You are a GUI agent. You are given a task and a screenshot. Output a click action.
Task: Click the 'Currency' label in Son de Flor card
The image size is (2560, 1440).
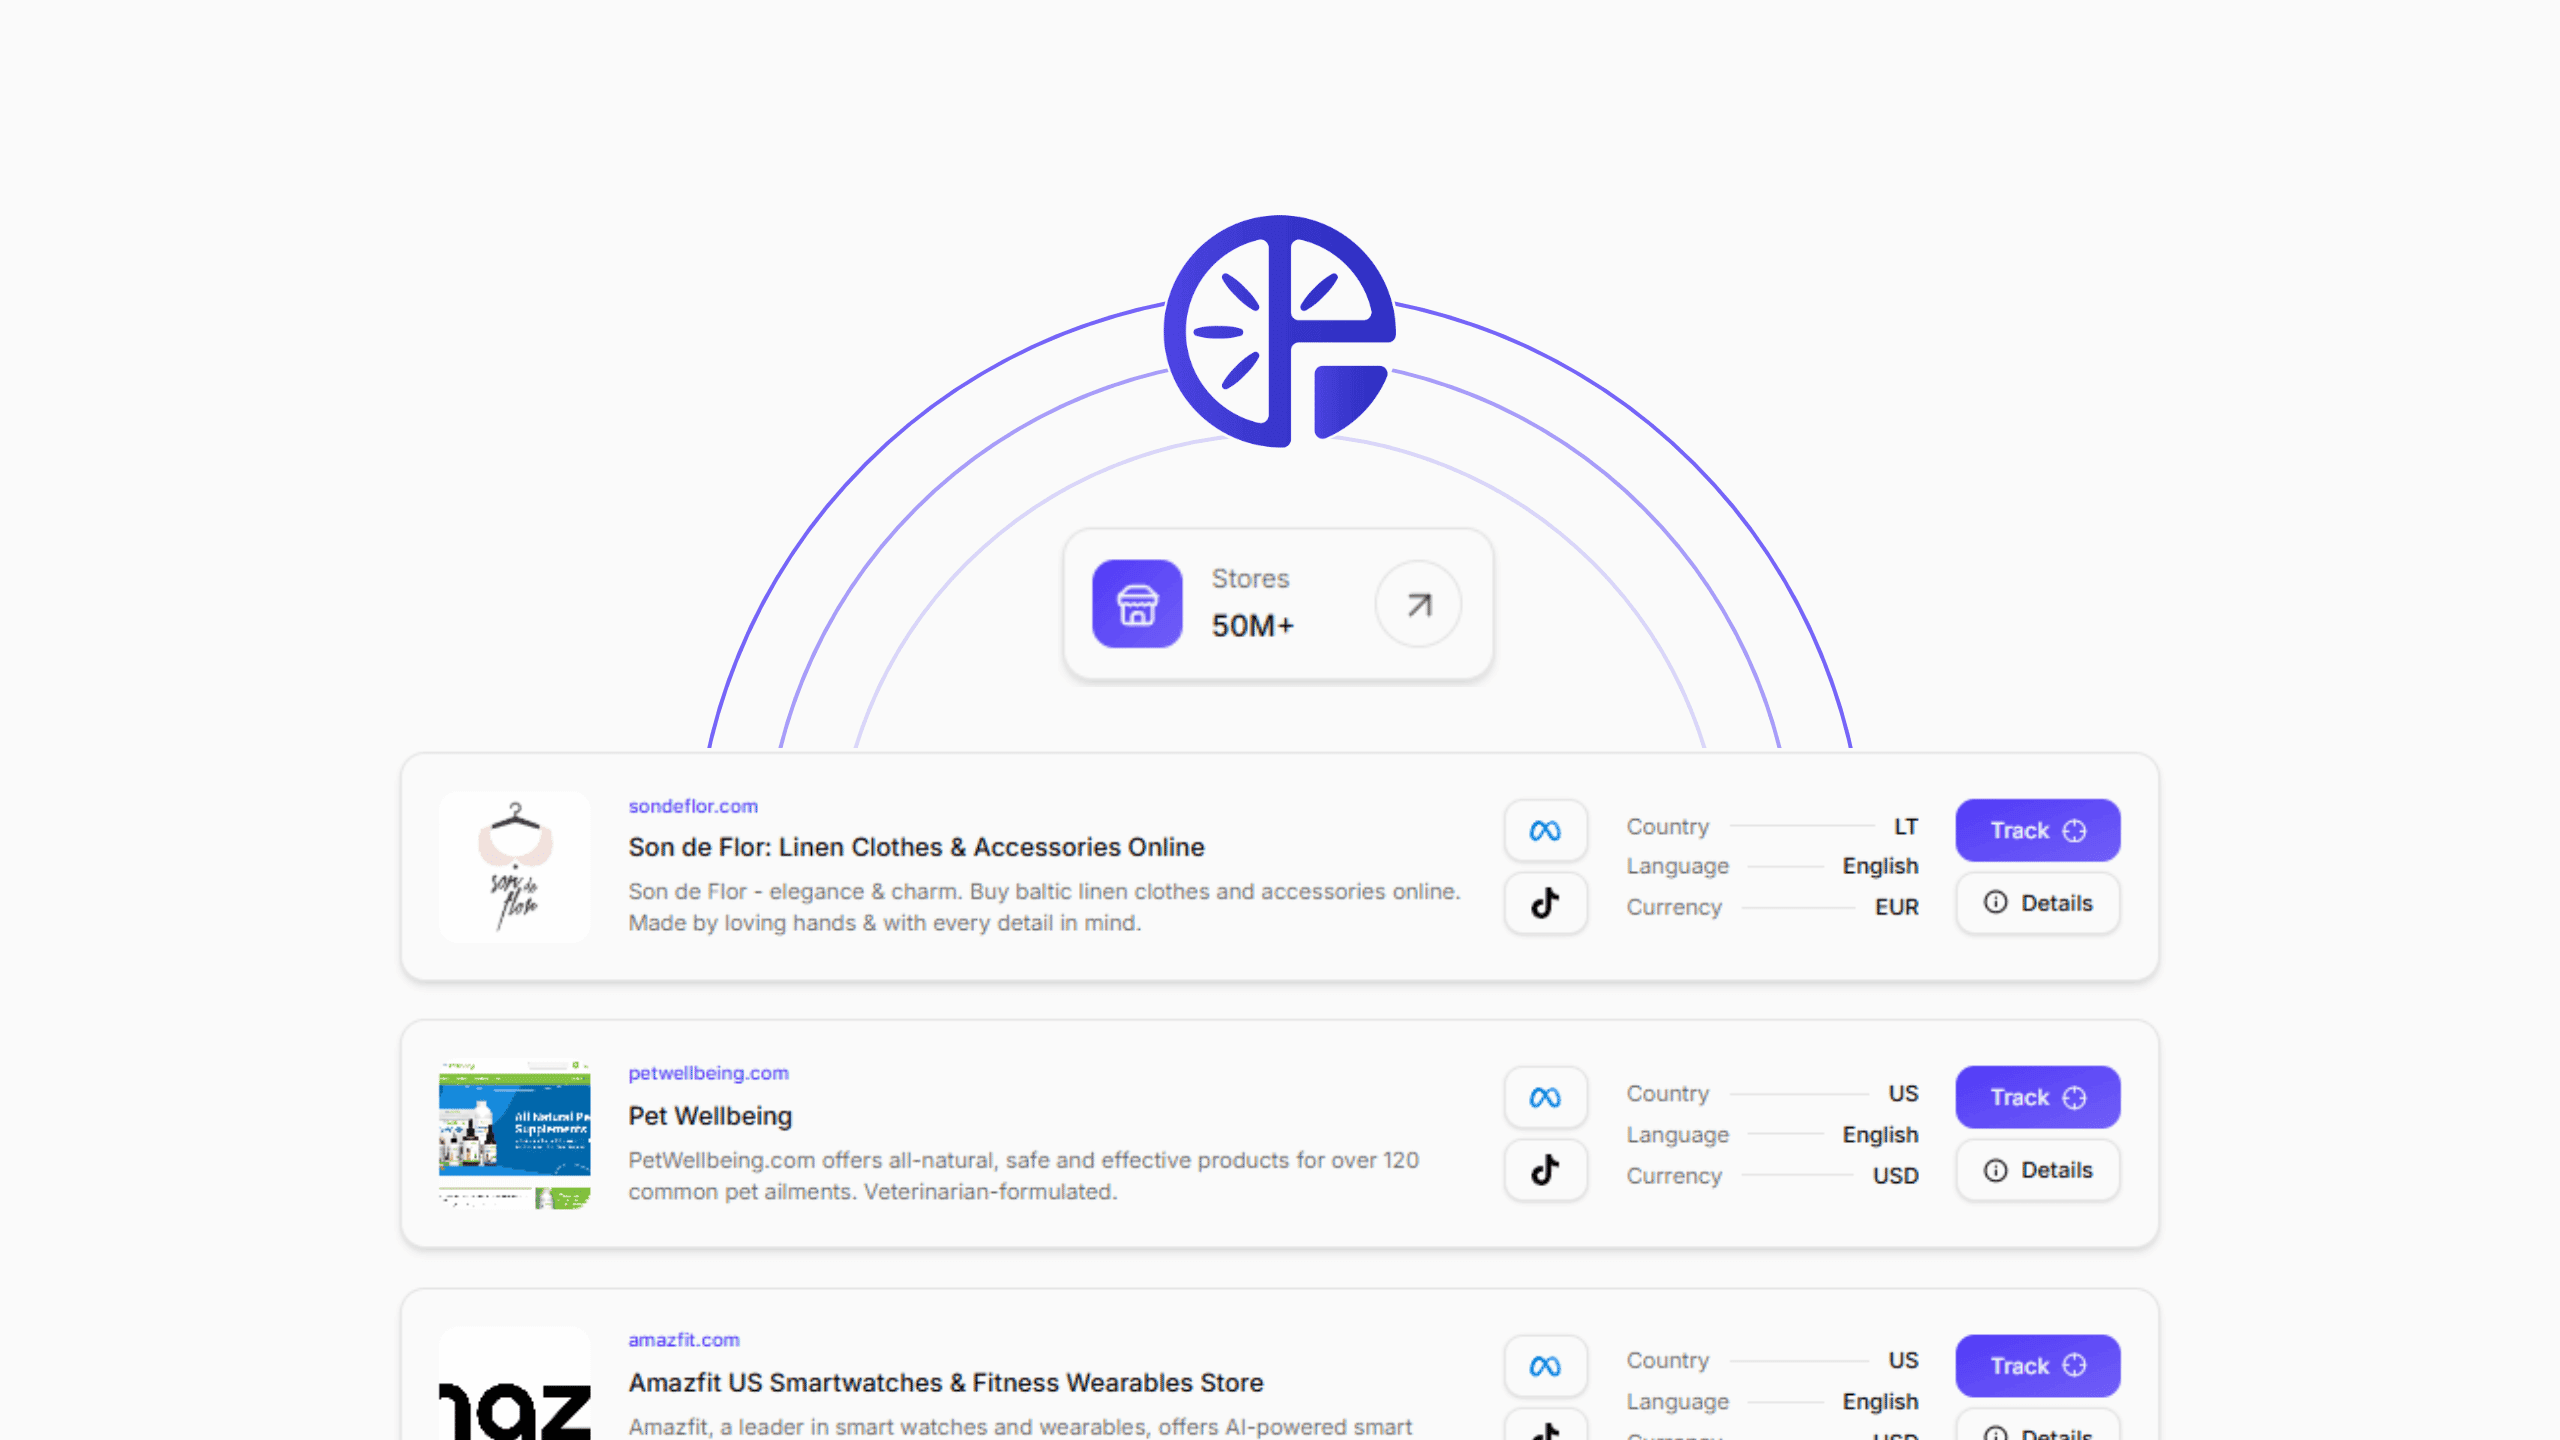point(1674,907)
